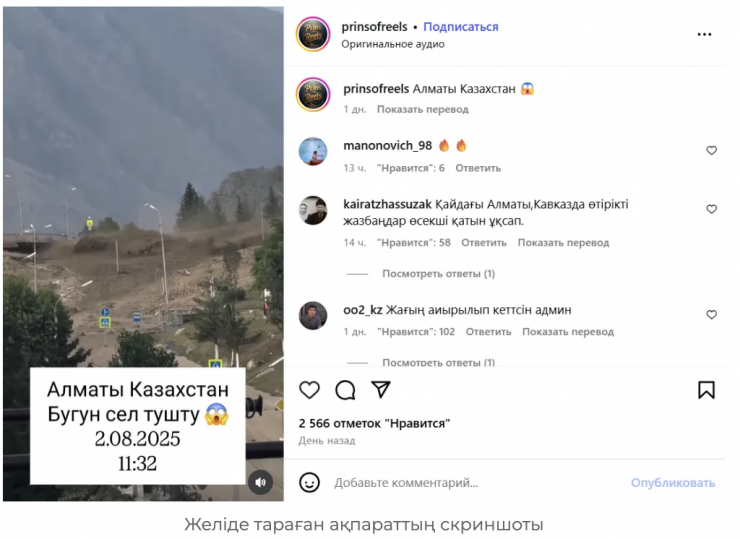Open prinsofreels profile avatar in header
Viewport: 740px width, 539px height.
(313, 34)
